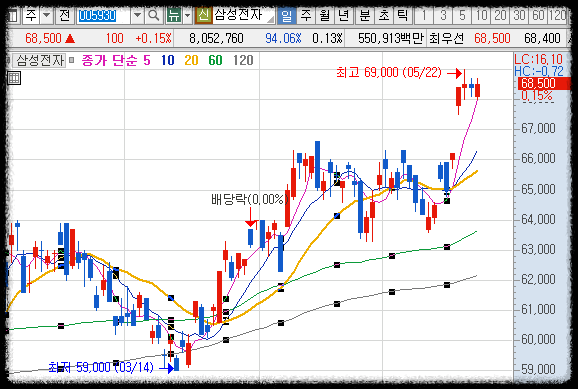The image size is (578, 389).
Task: Click the 최저 59,000 (03/14) annotation
Action: [x=101, y=367]
